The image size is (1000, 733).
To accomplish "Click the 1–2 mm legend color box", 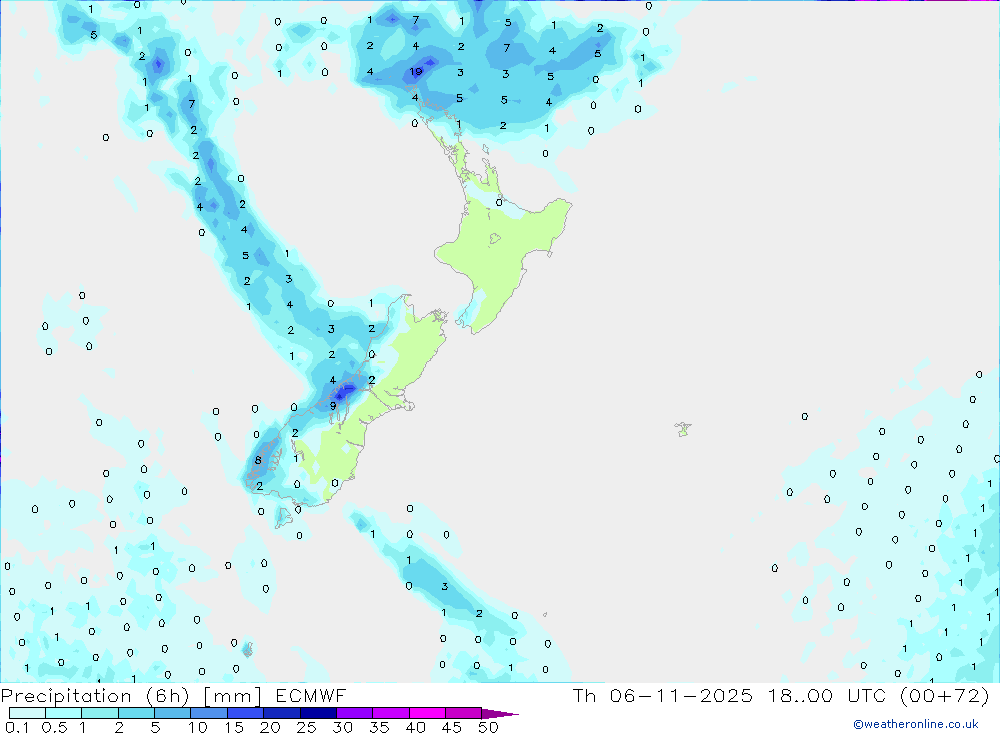I will coord(99,713).
